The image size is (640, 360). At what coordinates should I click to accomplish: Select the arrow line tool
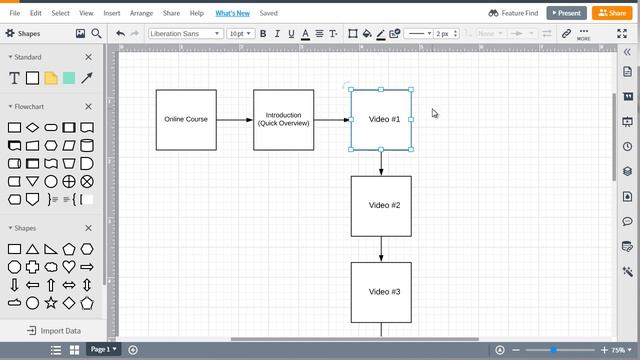click(87, 78)
